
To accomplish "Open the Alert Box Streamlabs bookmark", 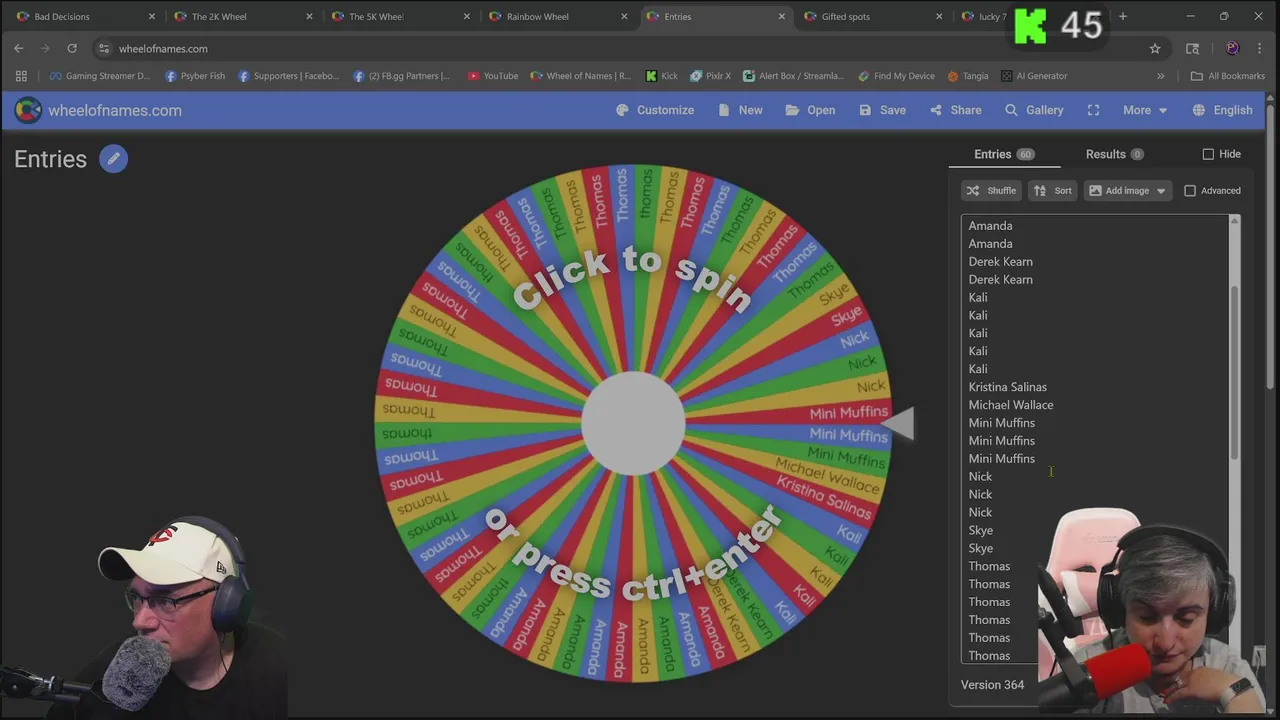I will click(794, 76).
